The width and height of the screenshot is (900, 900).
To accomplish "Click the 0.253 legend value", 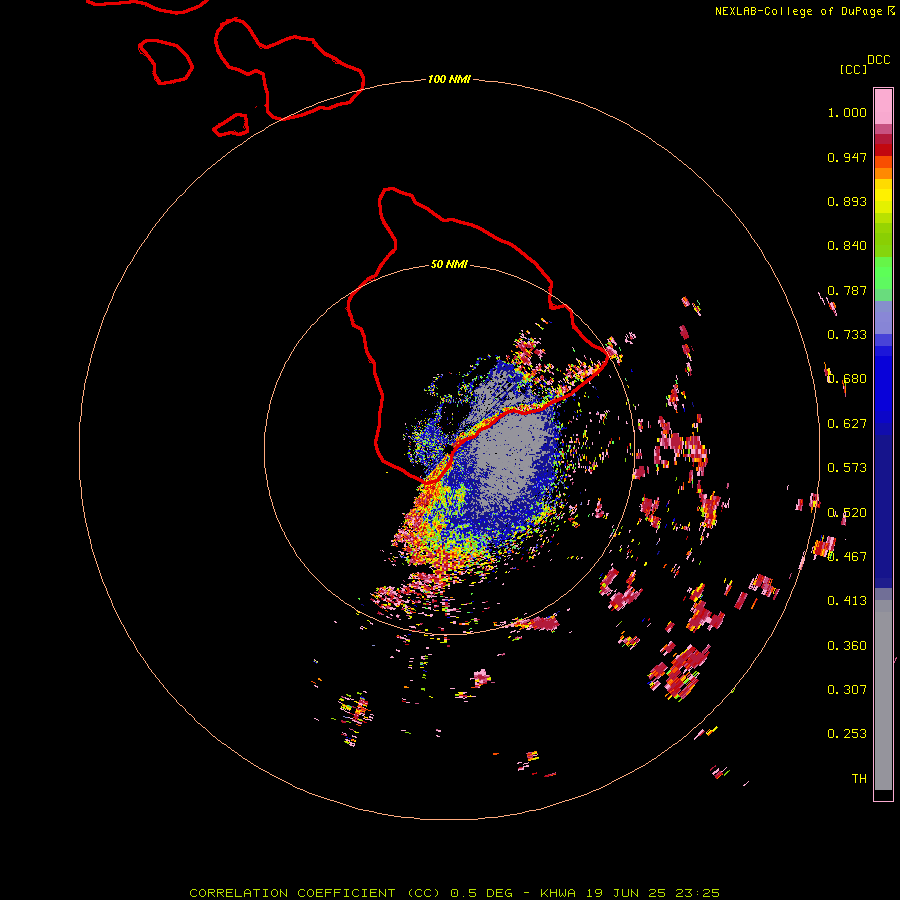I will pos(847,734).
